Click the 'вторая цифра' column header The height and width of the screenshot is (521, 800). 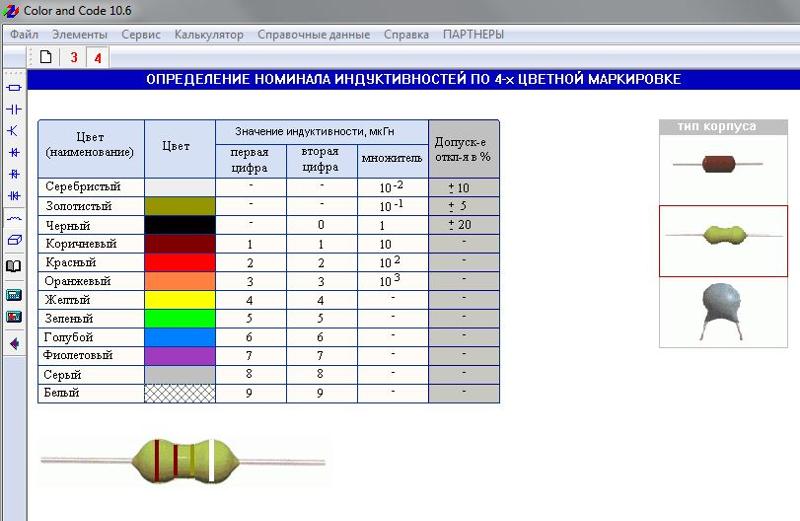[x=320, y=159]
